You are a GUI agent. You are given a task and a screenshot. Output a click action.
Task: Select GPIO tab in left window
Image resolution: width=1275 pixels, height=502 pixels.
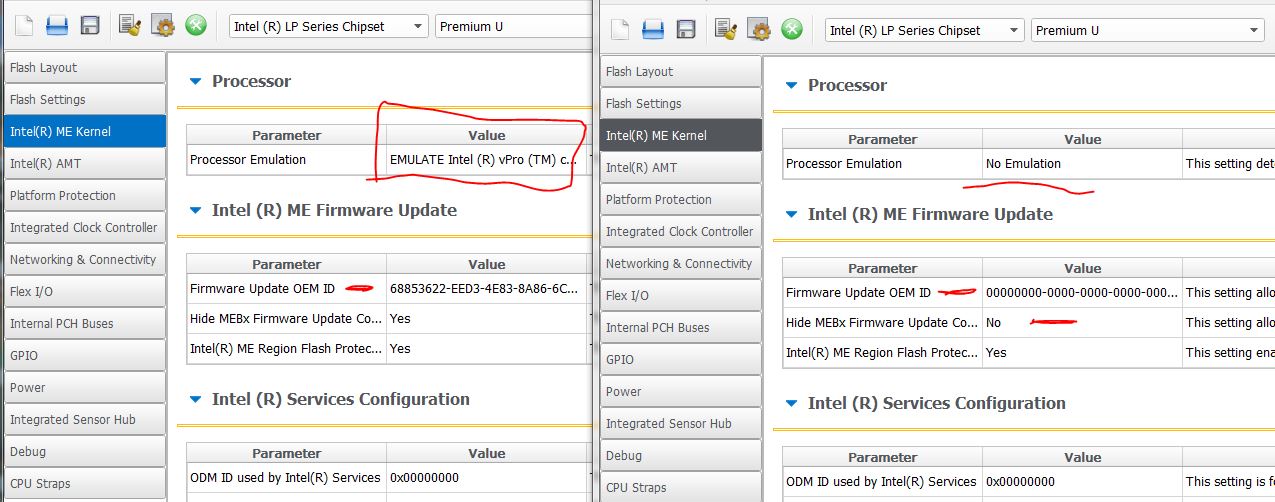pos(84,356)
